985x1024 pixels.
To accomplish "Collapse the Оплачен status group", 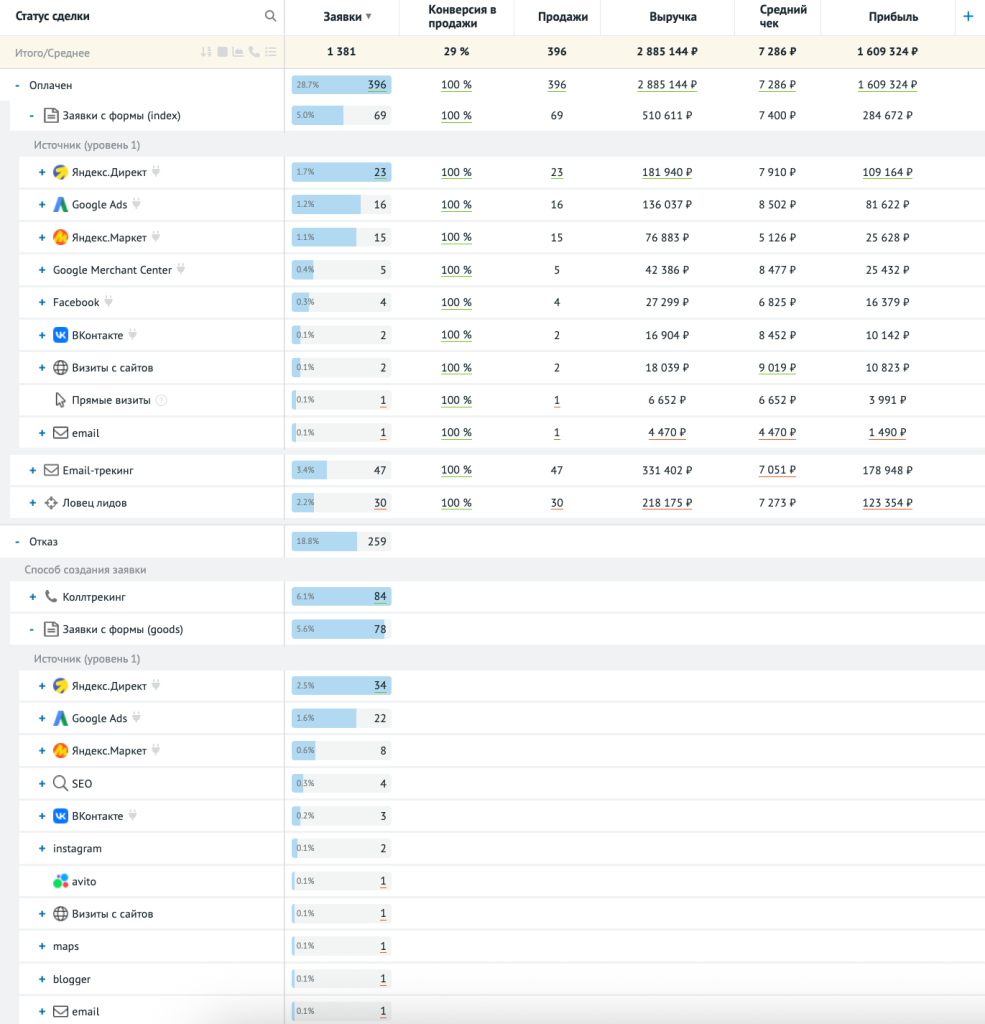I will coord(18,86).
